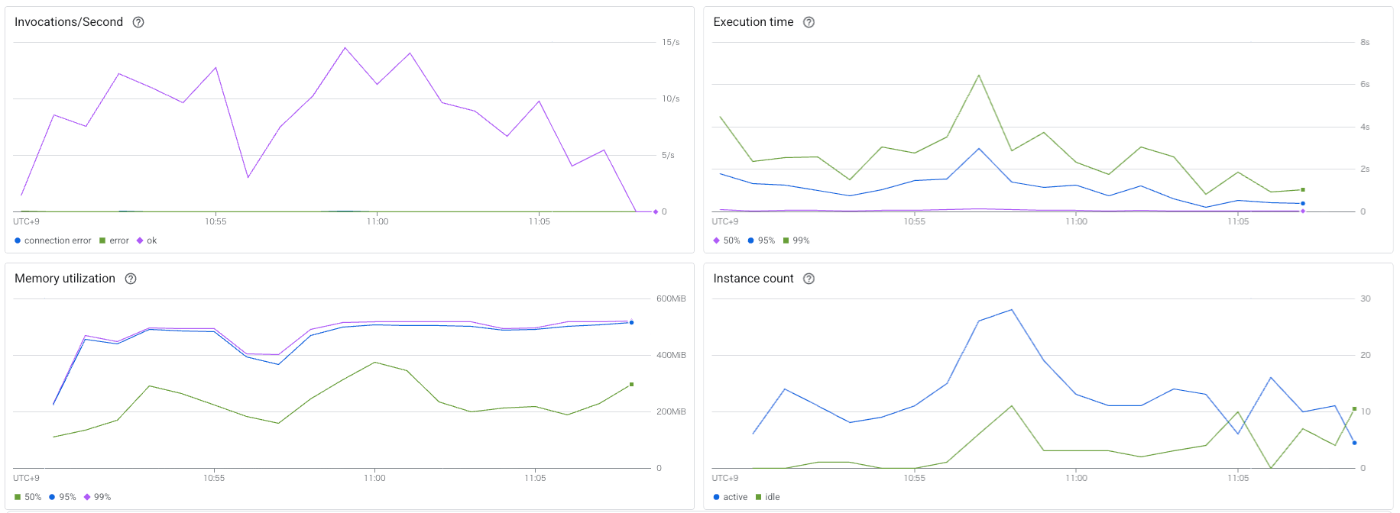Toggle the 95% legend in Execution time
Viewport: 1400px width, 513px height.
[x=761, y=240]
